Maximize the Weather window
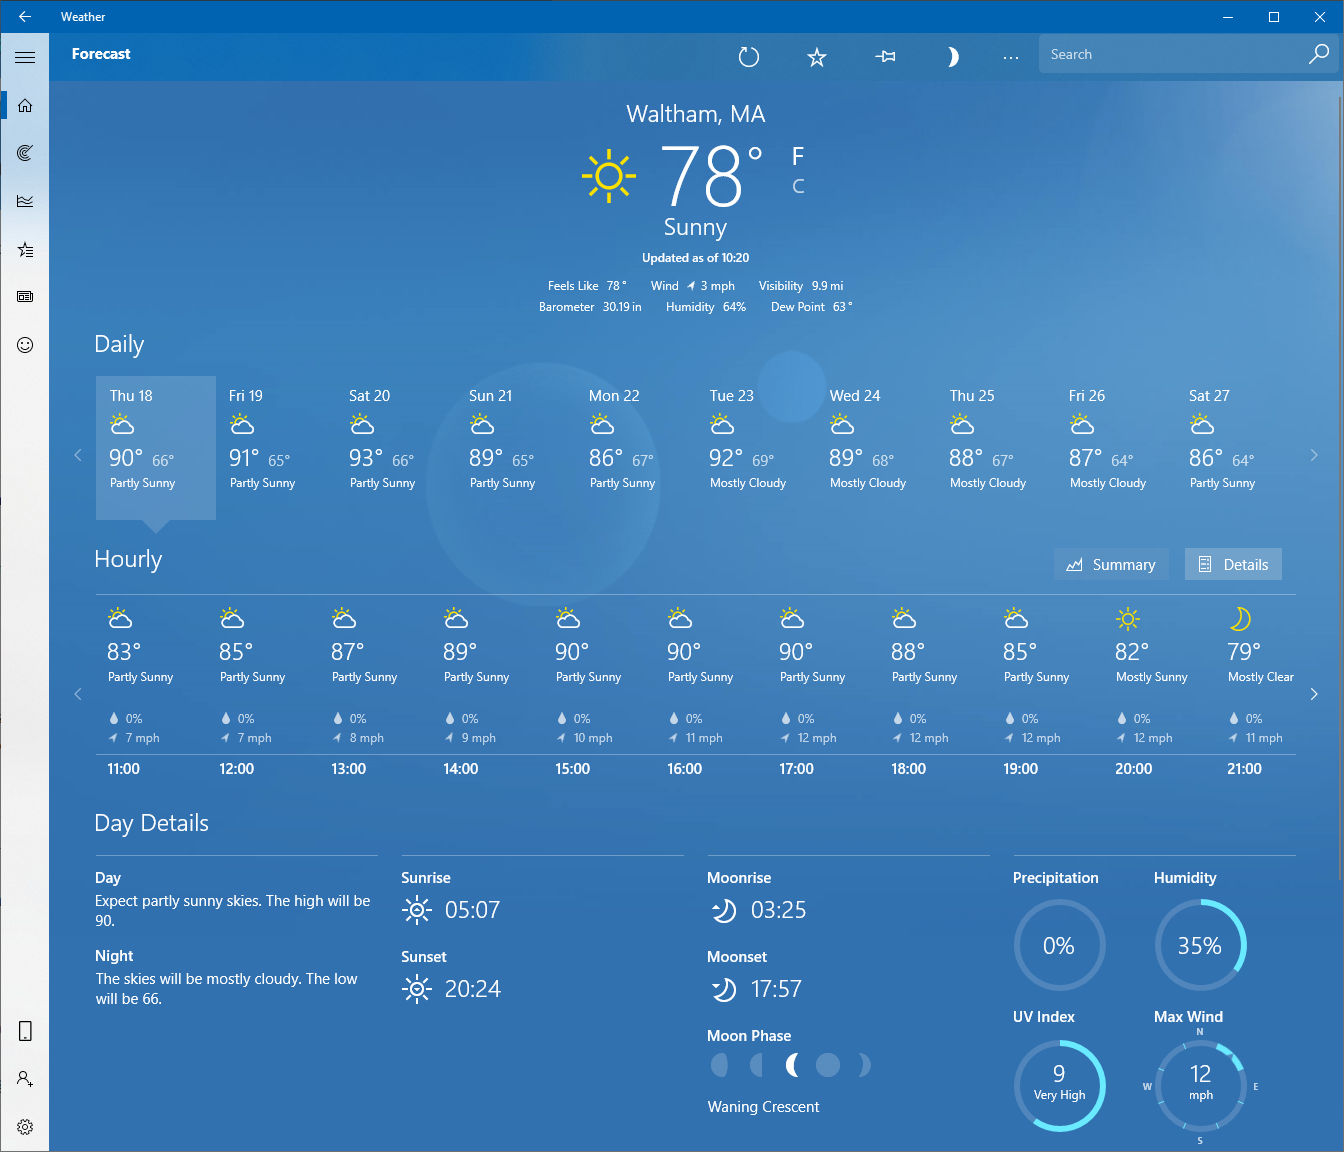This screenshot has width=1344, height=1152. click(x=1274, y=16)
